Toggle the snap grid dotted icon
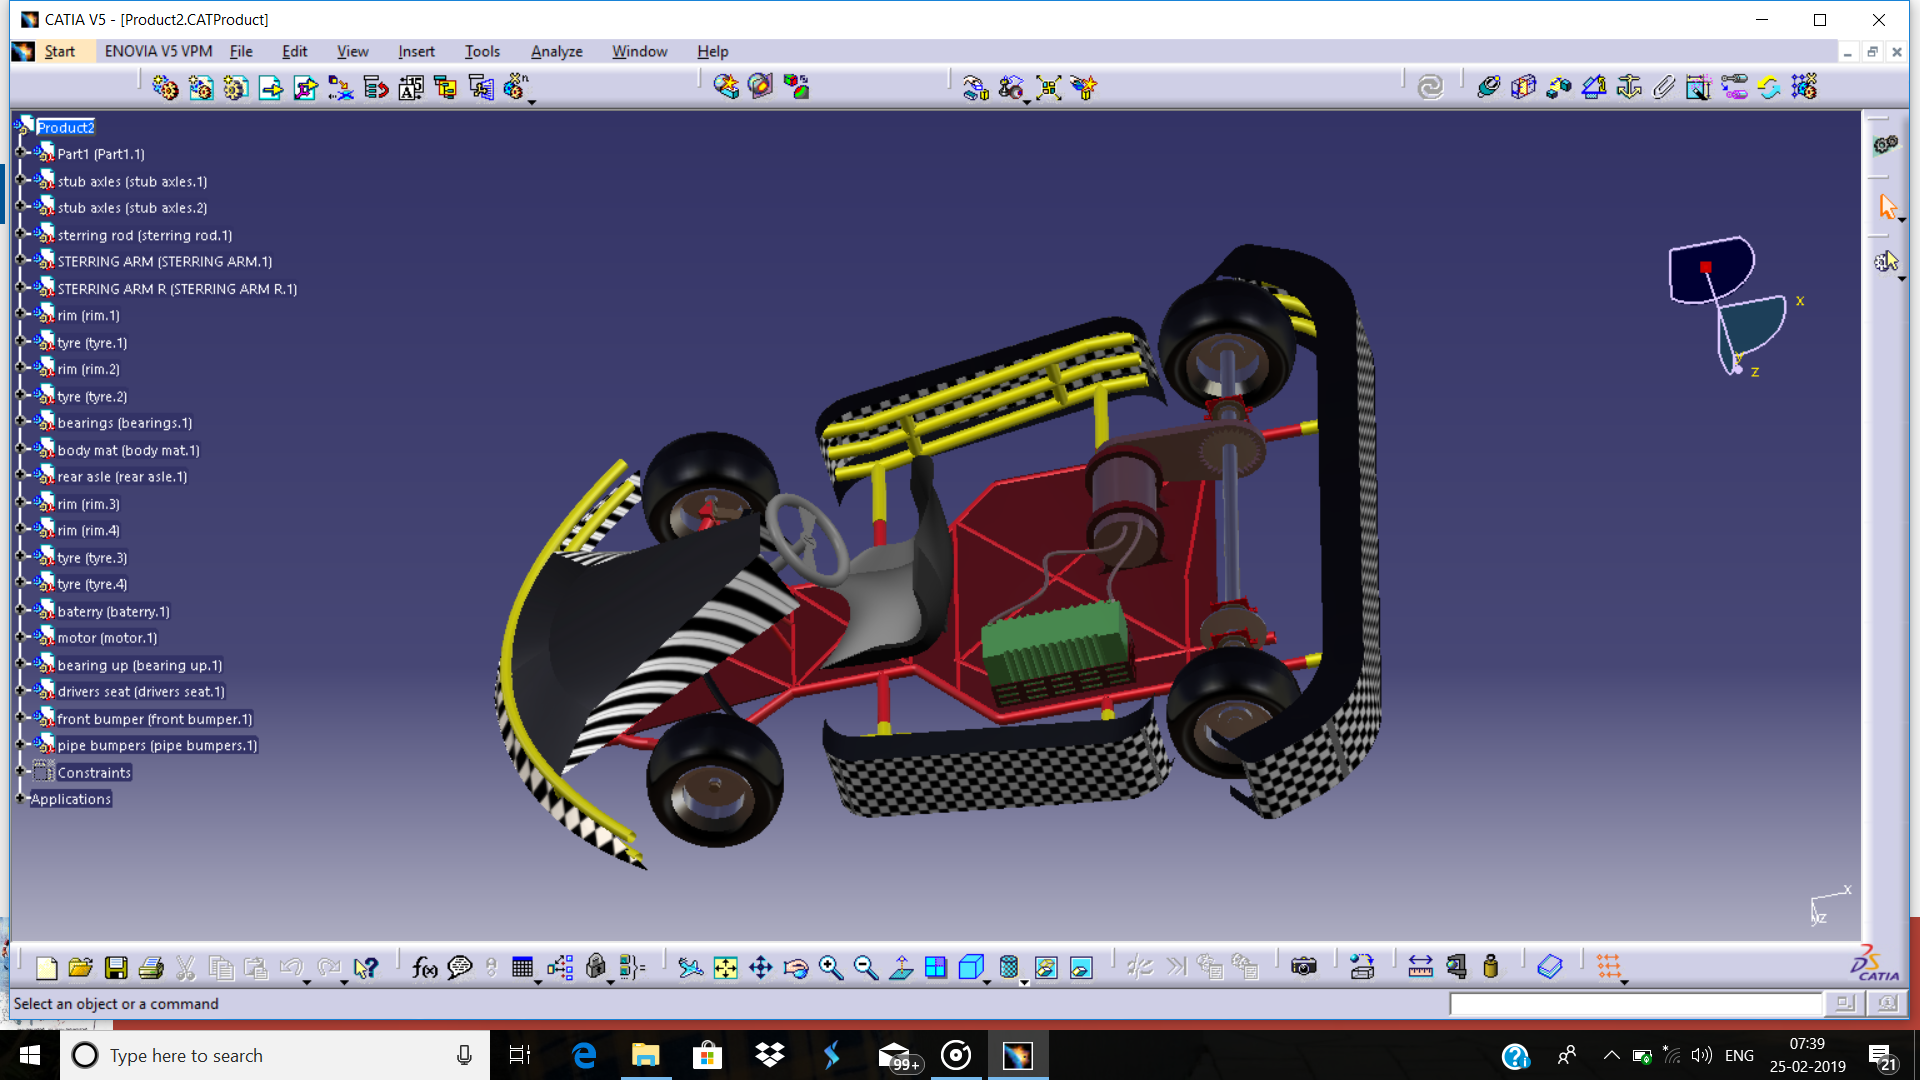Screen dimensions: 1920x1080 1608,968
